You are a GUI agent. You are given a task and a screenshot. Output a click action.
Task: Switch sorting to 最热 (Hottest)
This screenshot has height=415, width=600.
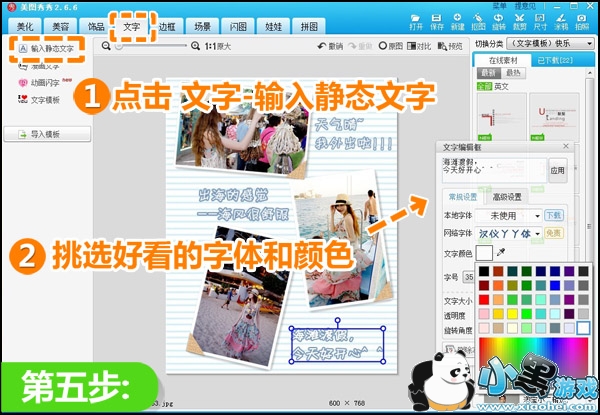coord(513,73)
